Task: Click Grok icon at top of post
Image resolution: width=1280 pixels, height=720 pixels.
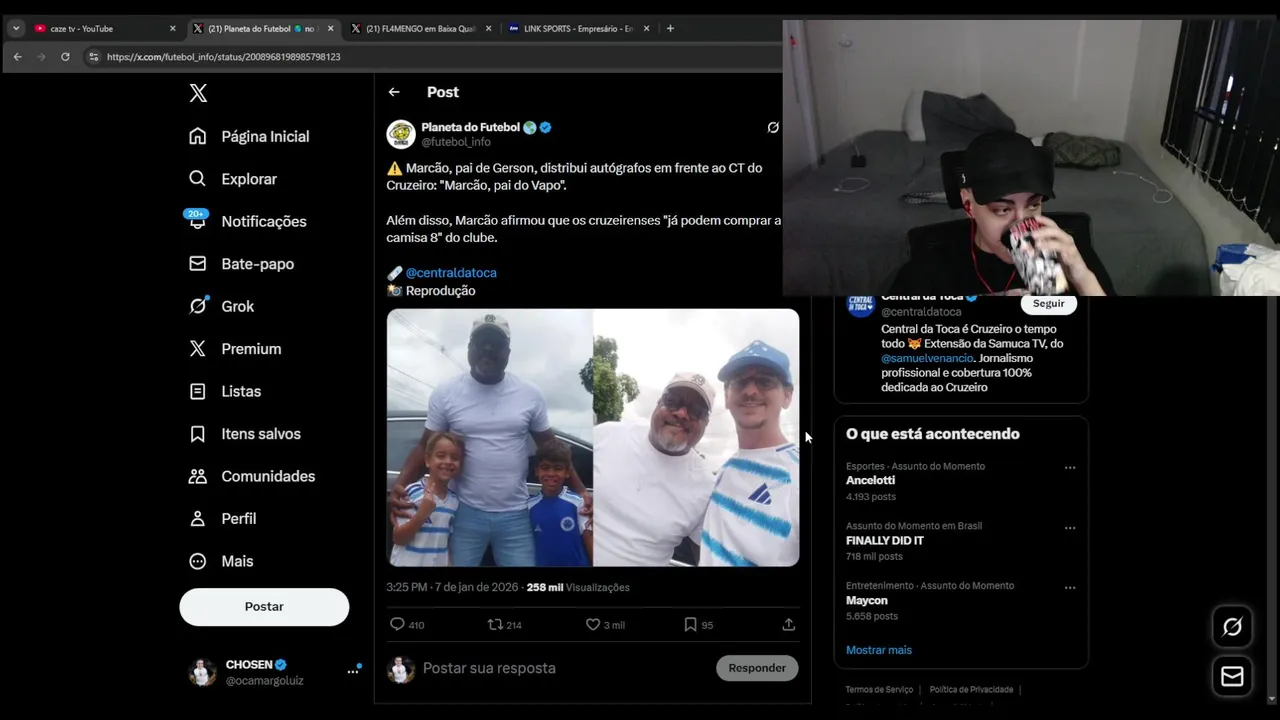Action: (x=773, y=128)
